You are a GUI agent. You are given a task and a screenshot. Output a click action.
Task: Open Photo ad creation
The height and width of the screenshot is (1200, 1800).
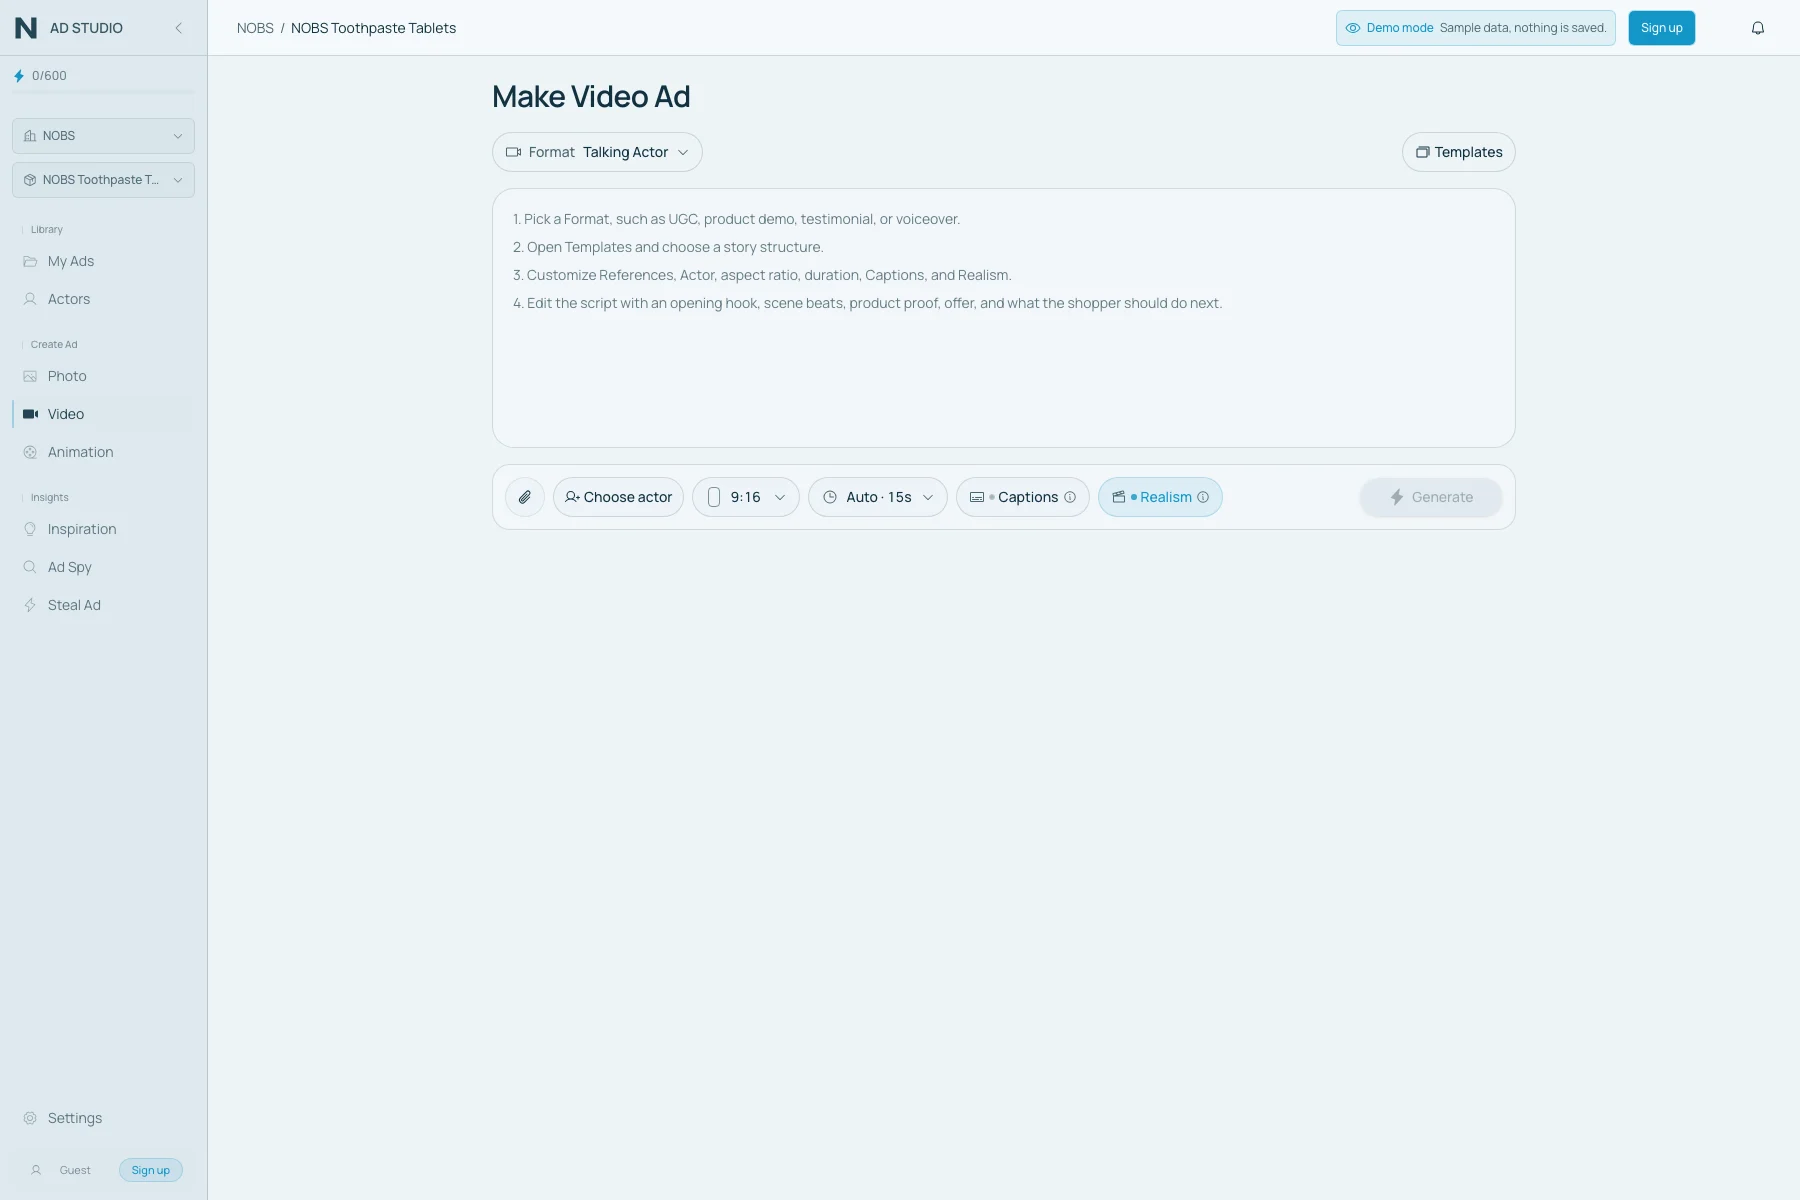coord(103,376)
